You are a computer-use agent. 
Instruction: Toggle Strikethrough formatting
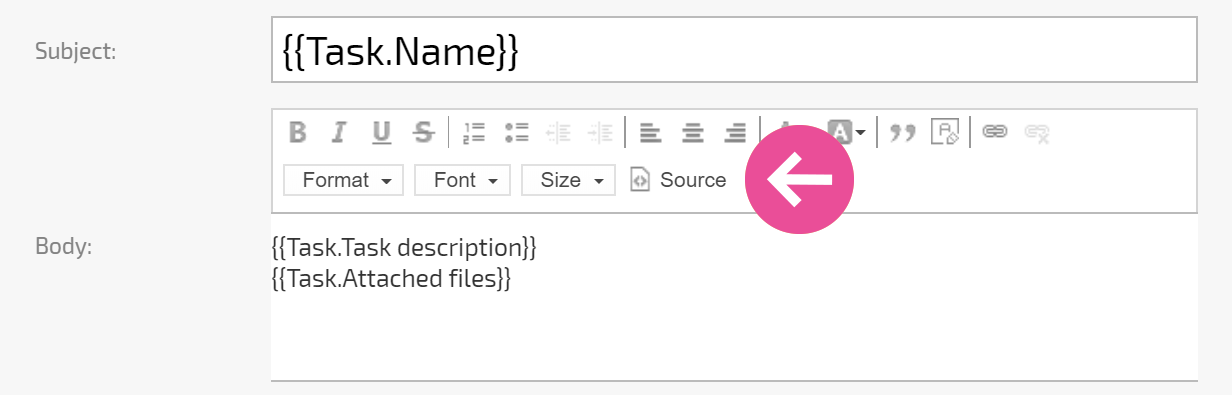click(x=424, y=132)
